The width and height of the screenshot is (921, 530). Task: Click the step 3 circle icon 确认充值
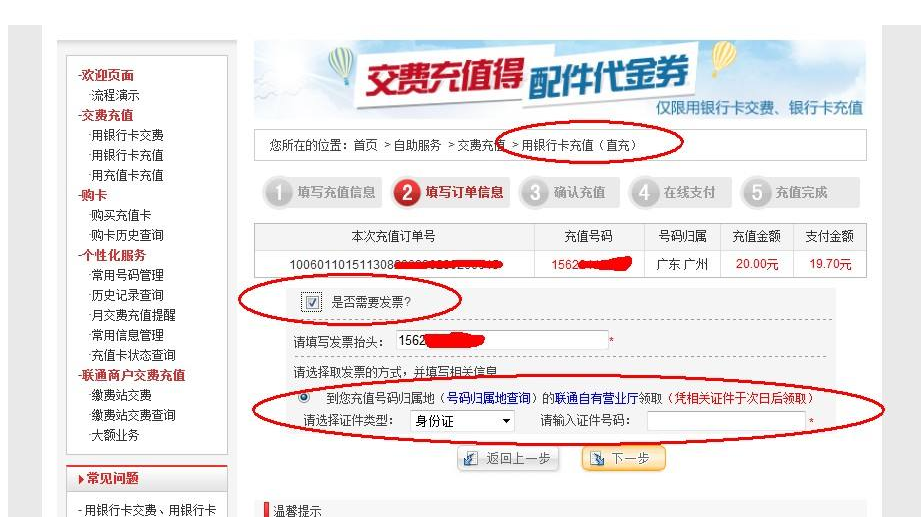tap(535, 192)
